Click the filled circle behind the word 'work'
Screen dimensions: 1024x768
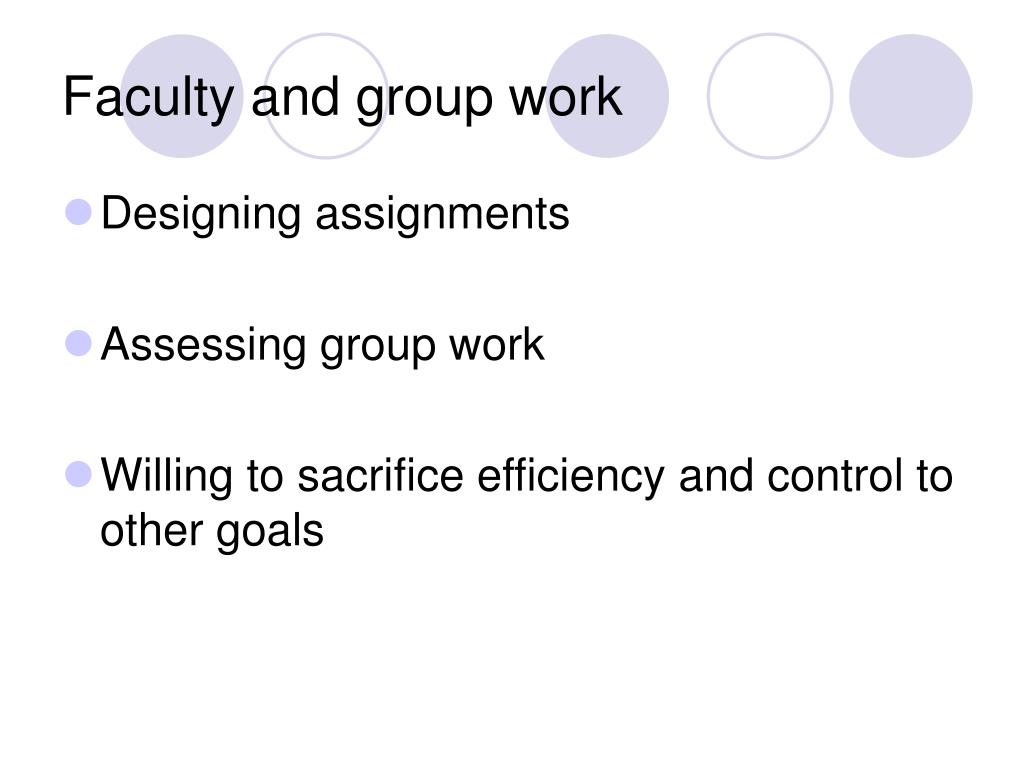tap(607, 96)
